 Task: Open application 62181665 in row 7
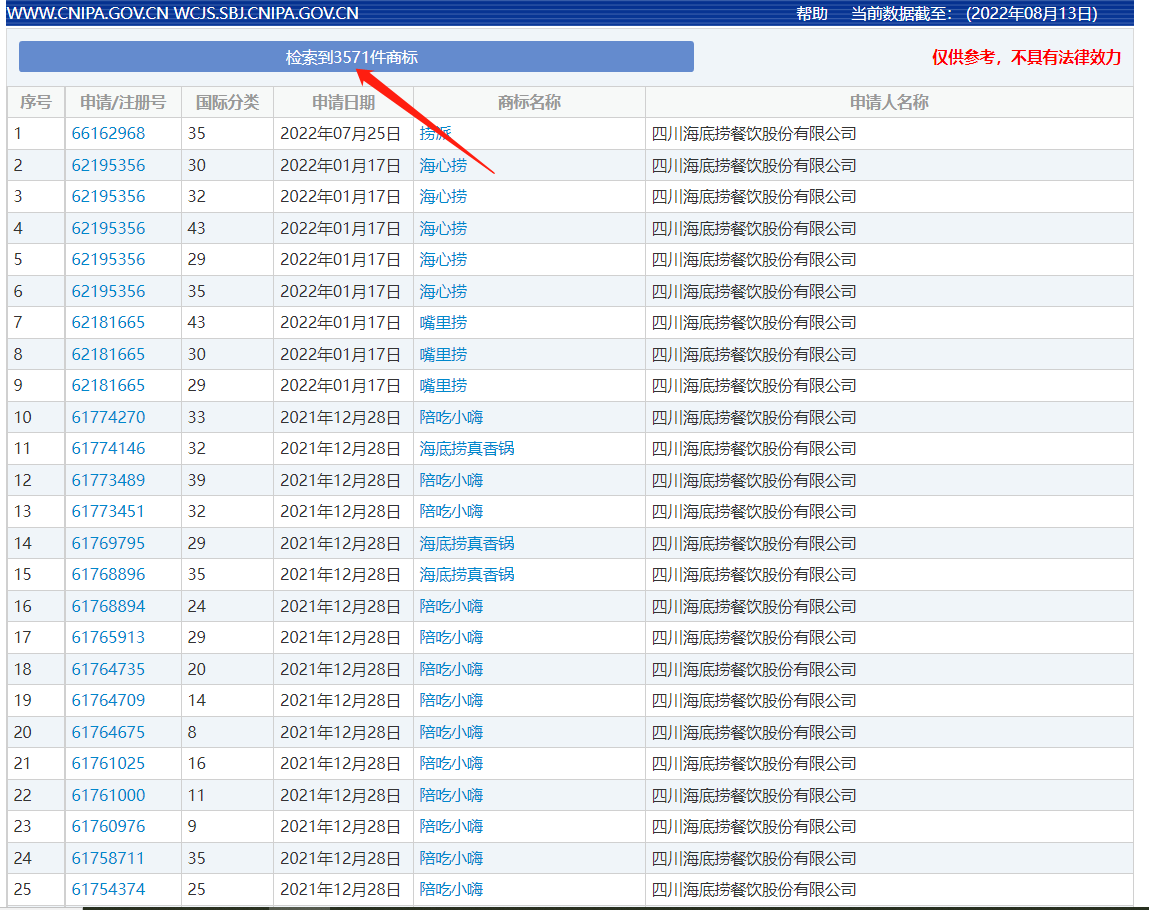(108, 322)
